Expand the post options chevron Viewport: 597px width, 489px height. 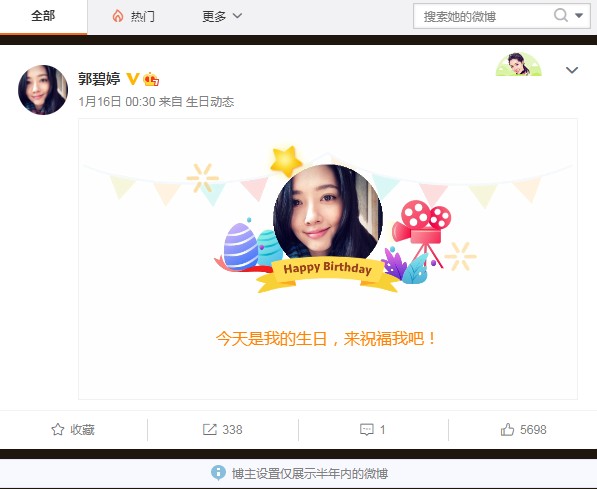[x=572, y=70]
